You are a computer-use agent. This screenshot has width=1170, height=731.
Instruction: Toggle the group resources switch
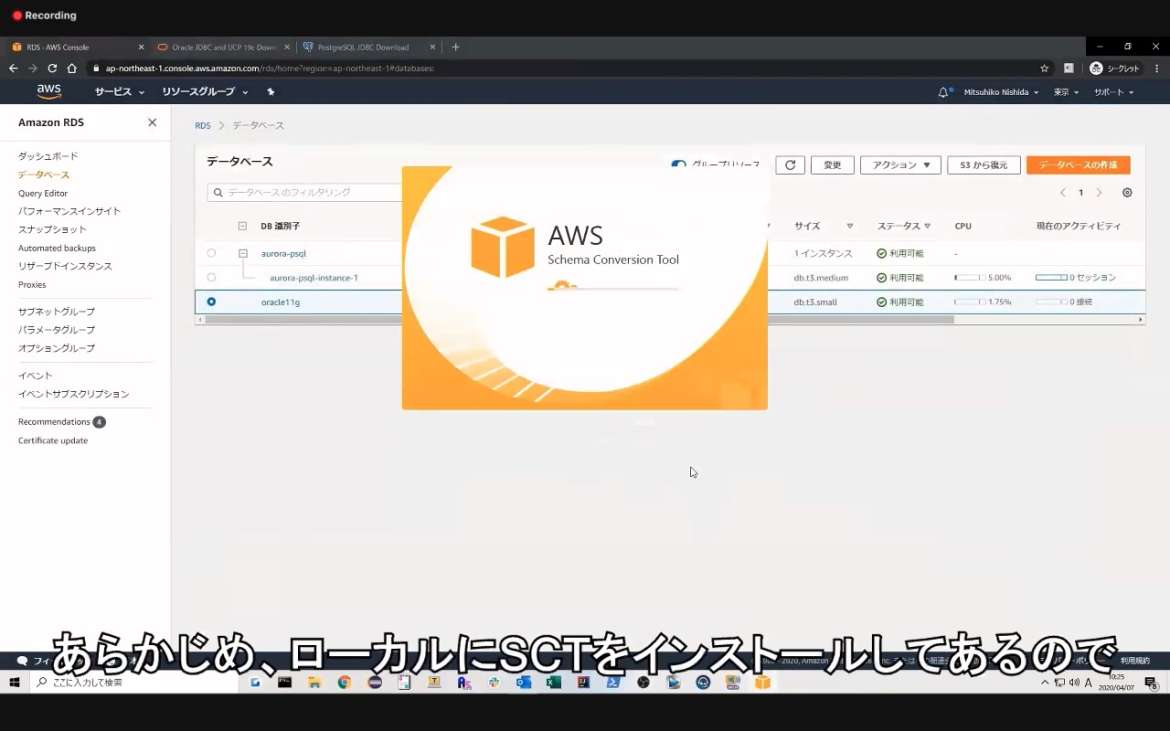(678, 164)
